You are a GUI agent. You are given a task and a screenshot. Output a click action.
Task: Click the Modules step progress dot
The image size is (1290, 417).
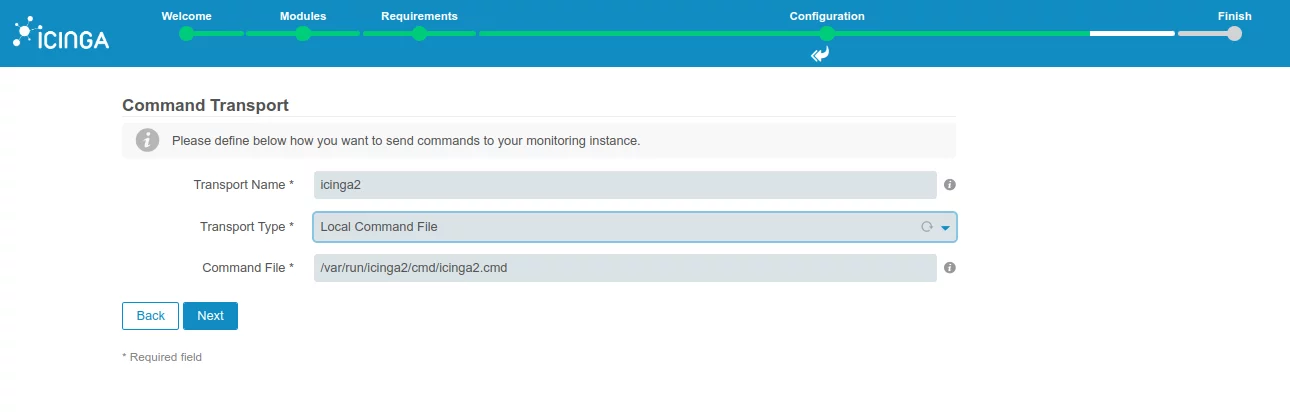[x=303, y=34]
